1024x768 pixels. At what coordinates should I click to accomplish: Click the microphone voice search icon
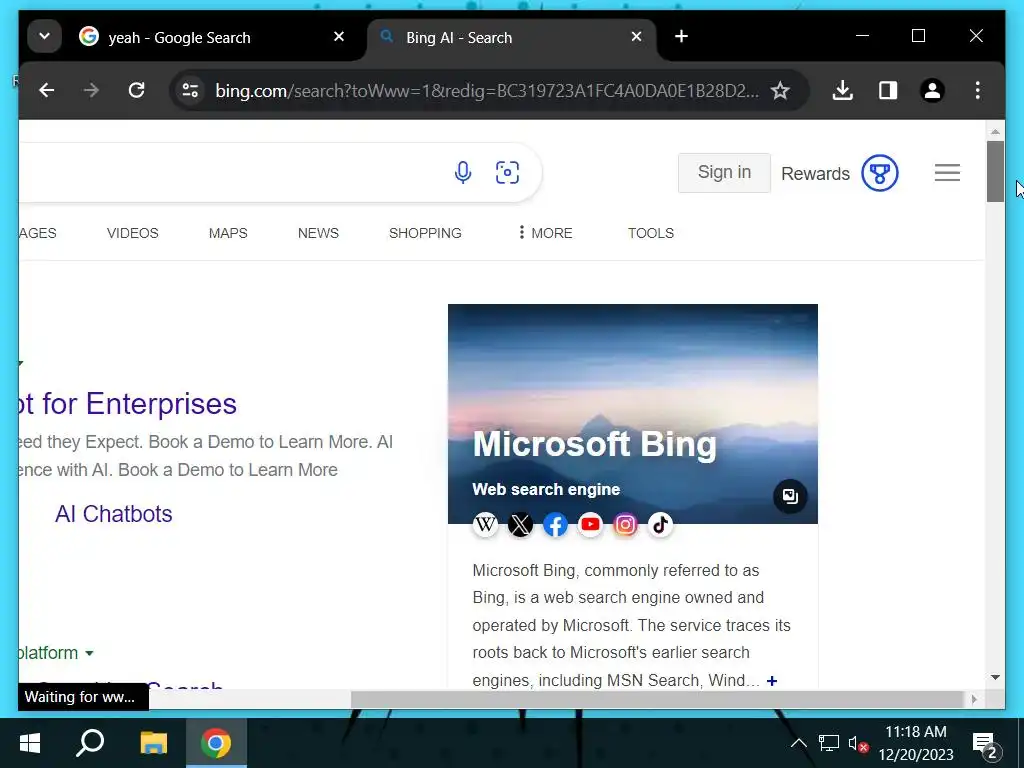(x=462, y=172)
